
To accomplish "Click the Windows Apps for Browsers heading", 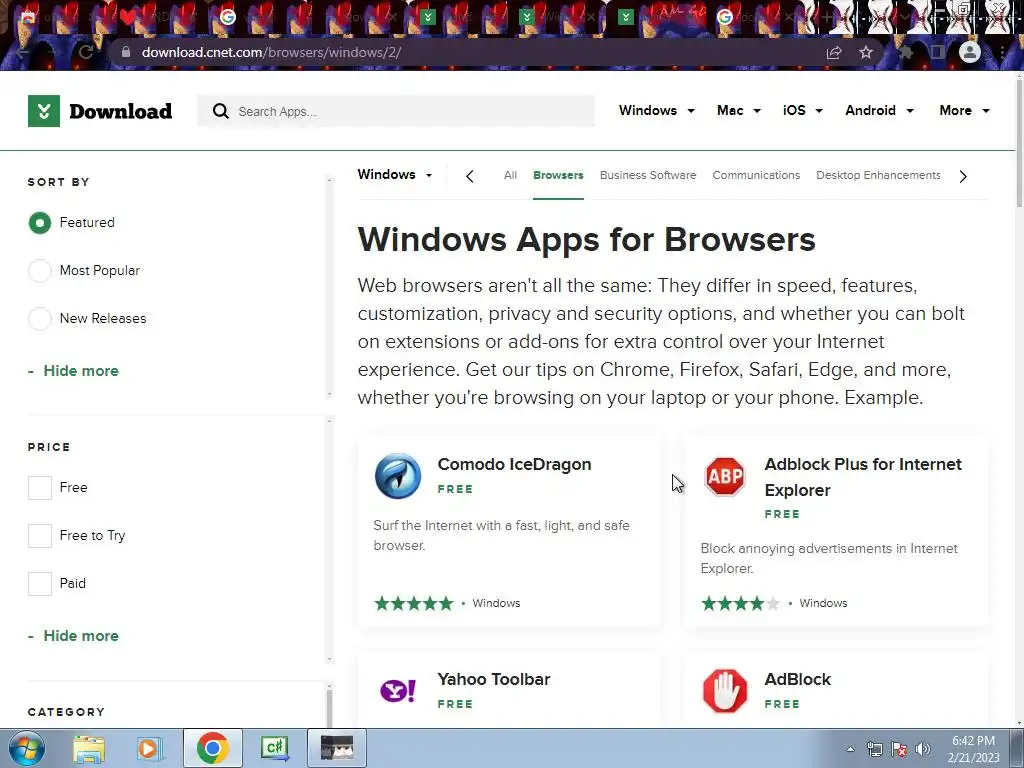I will point(586,240).
